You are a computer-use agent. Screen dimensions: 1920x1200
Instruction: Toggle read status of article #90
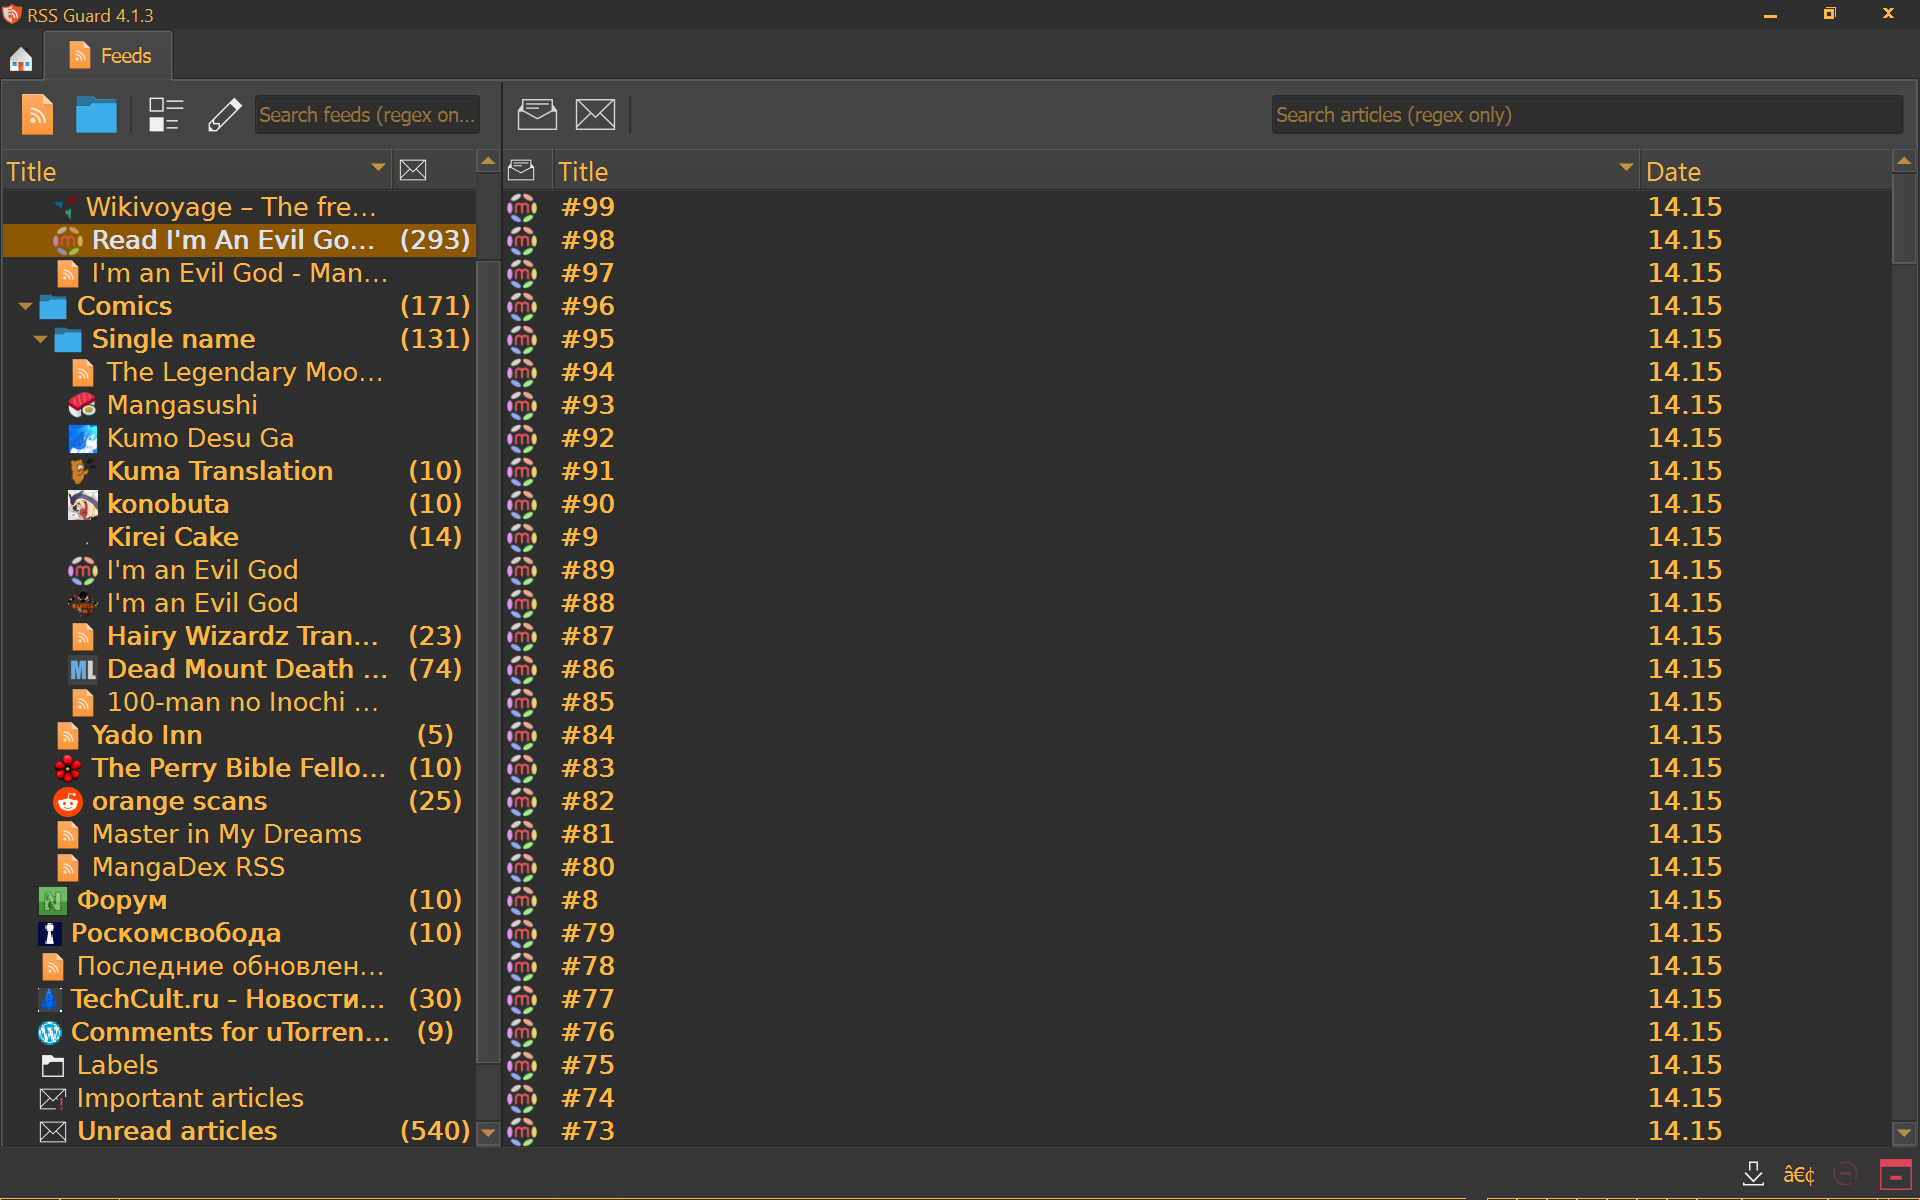coord(522,504)
